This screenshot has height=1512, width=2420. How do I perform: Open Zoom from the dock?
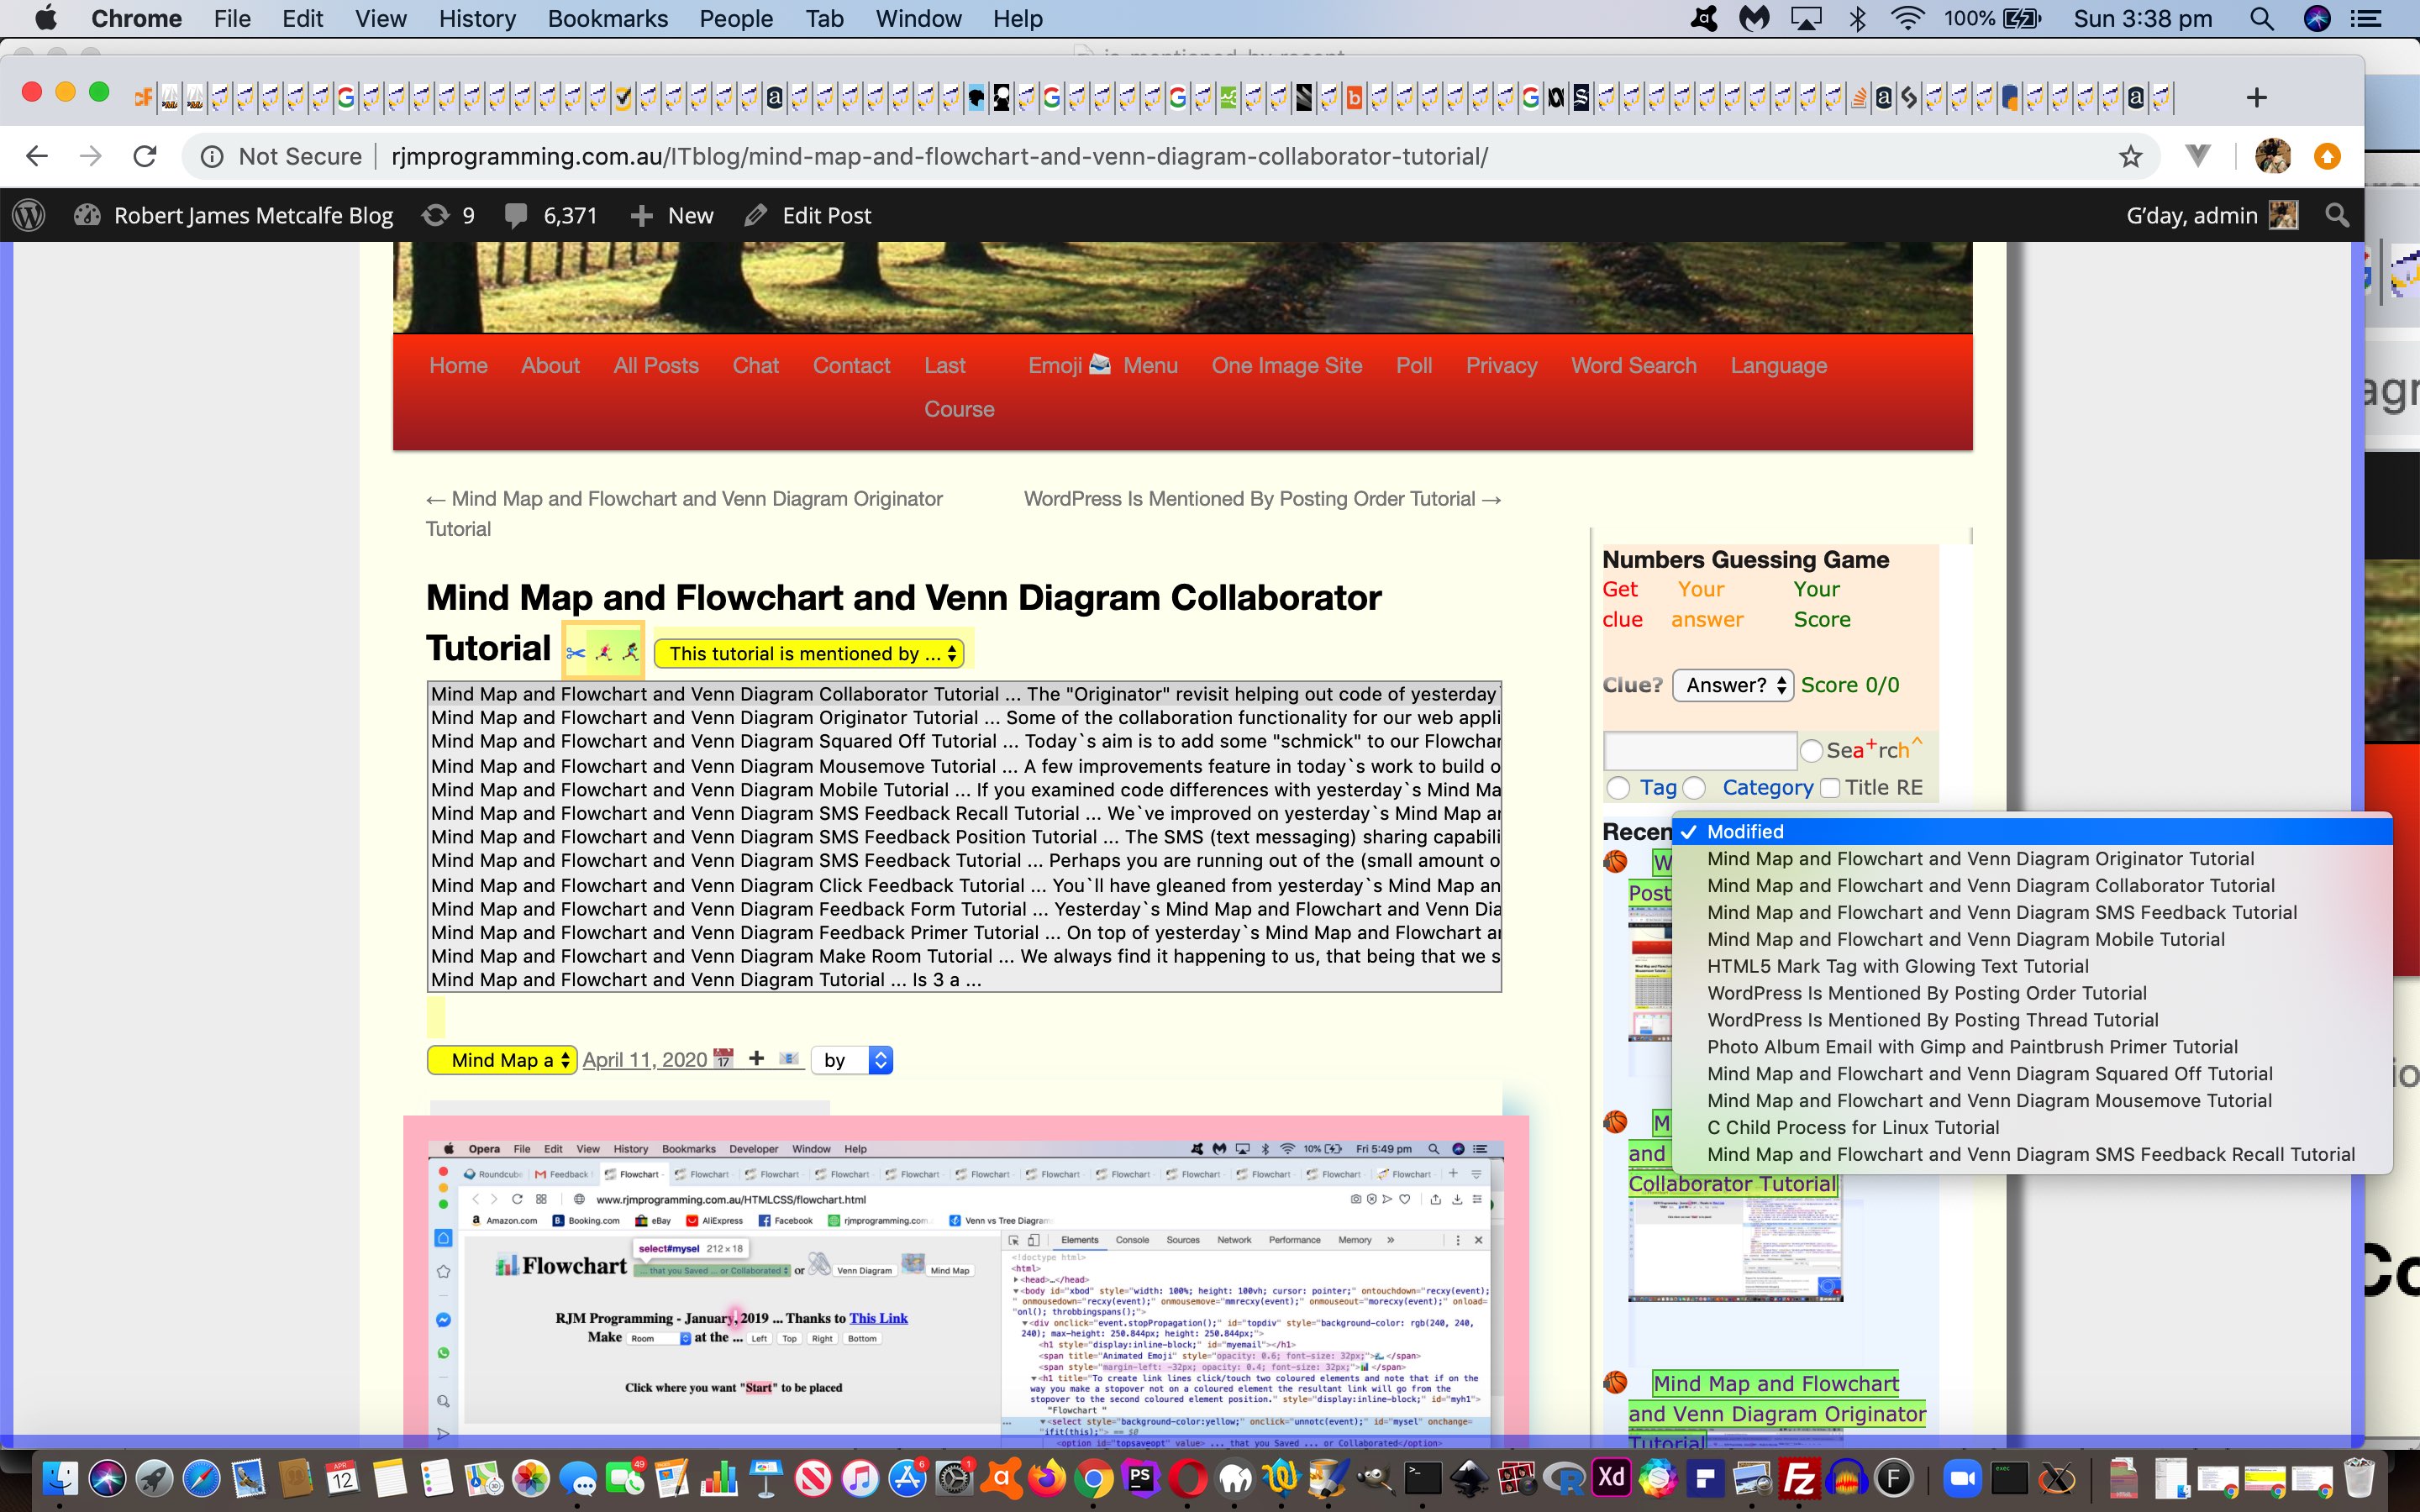click(1962, 1478)
